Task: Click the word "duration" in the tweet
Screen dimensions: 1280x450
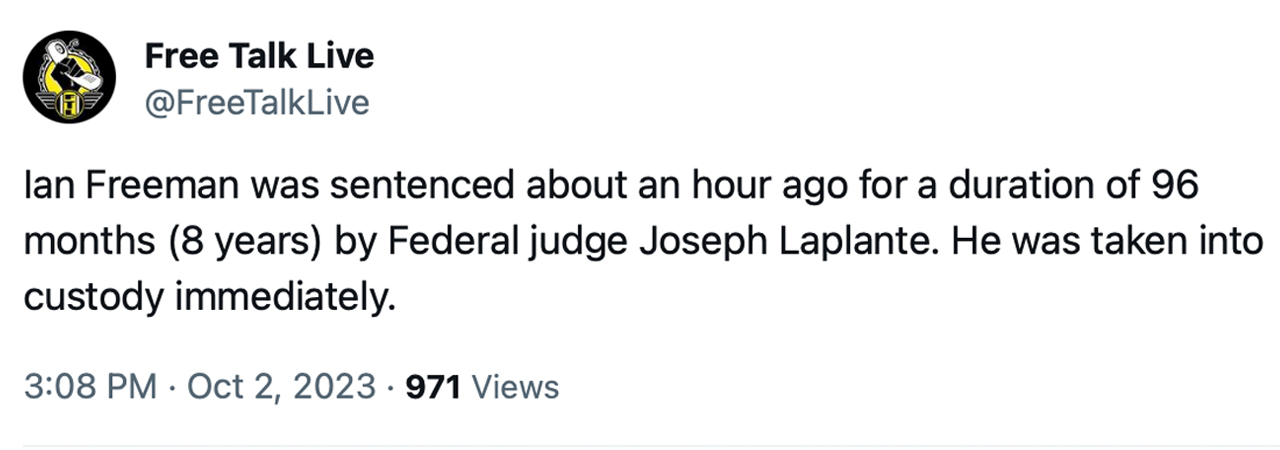Action: [x=1027, y=187]
